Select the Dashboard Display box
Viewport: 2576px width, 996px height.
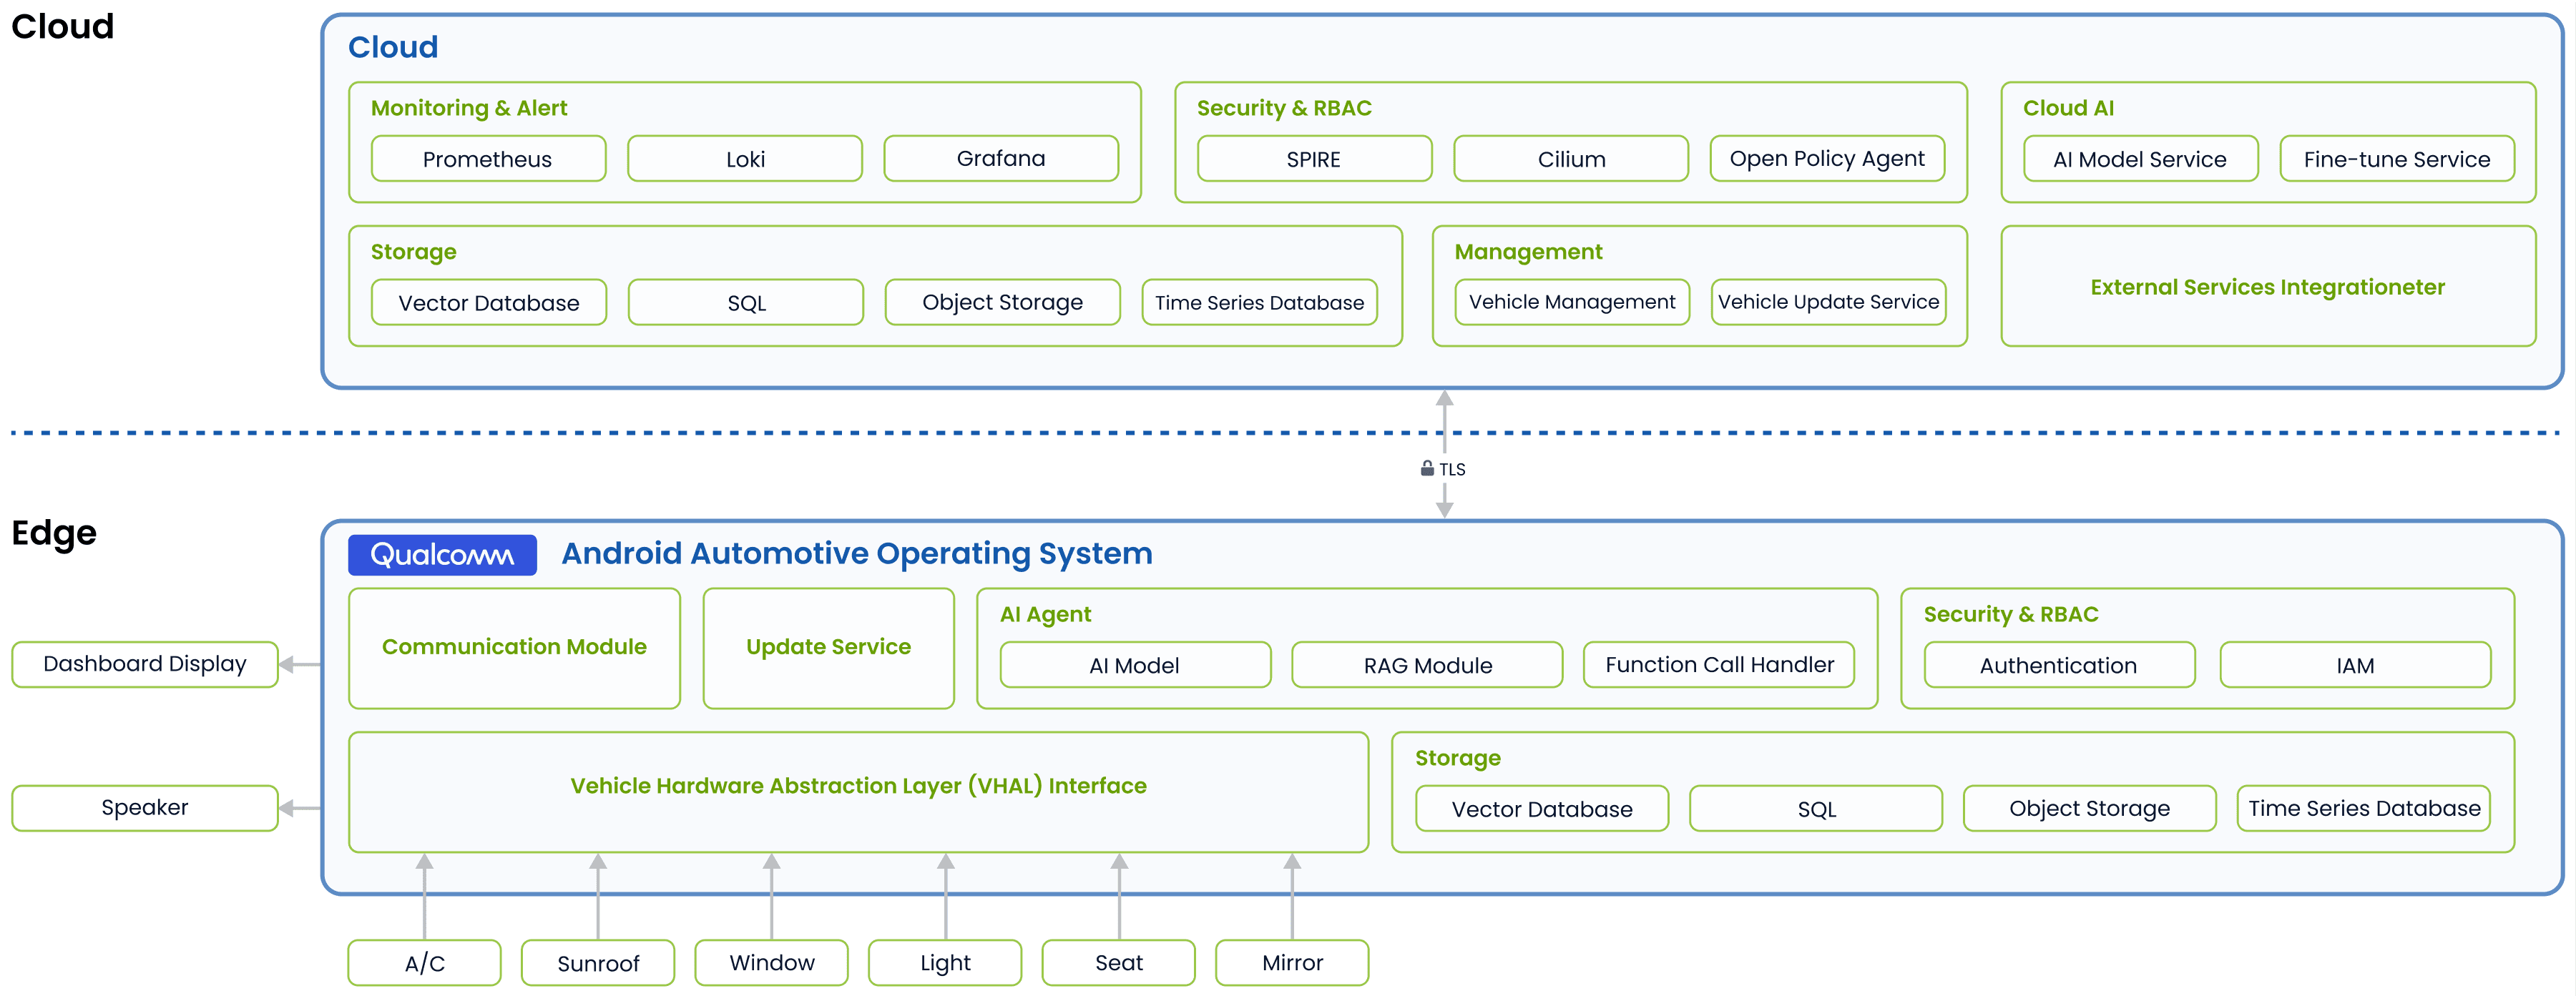point(145,664)
